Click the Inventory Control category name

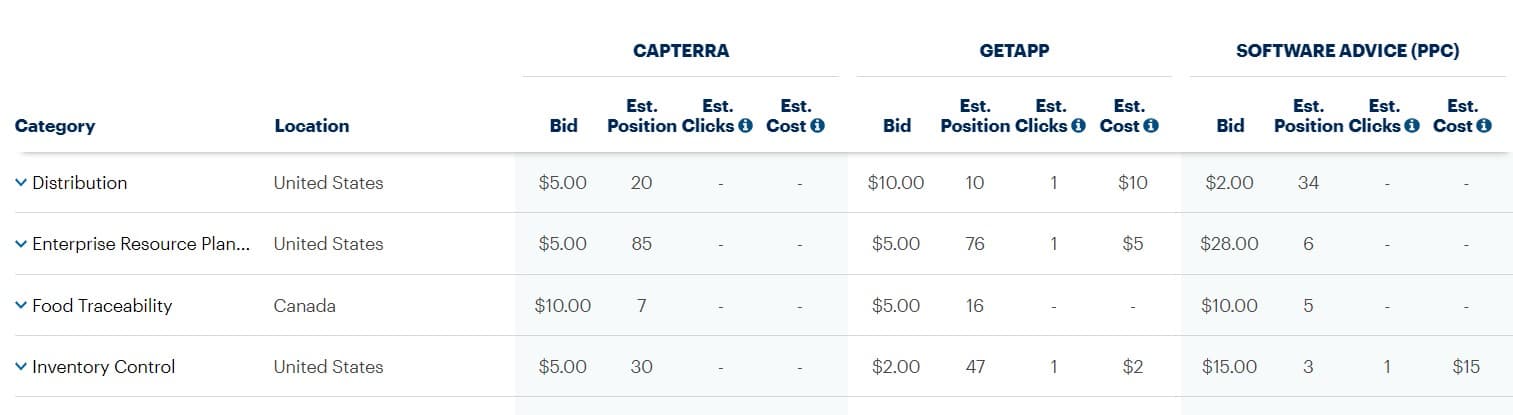[x=104, y=367]
